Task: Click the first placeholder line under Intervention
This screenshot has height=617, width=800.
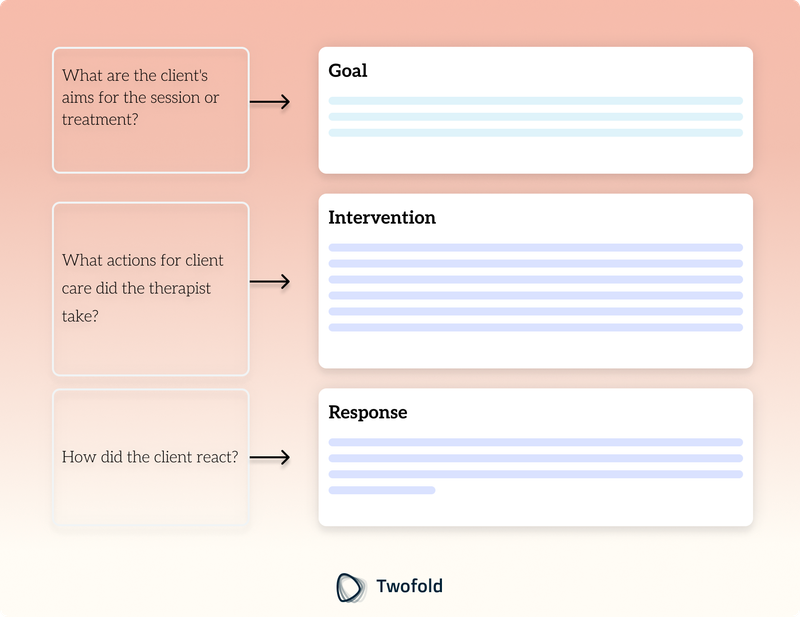Action: point(535,248)
